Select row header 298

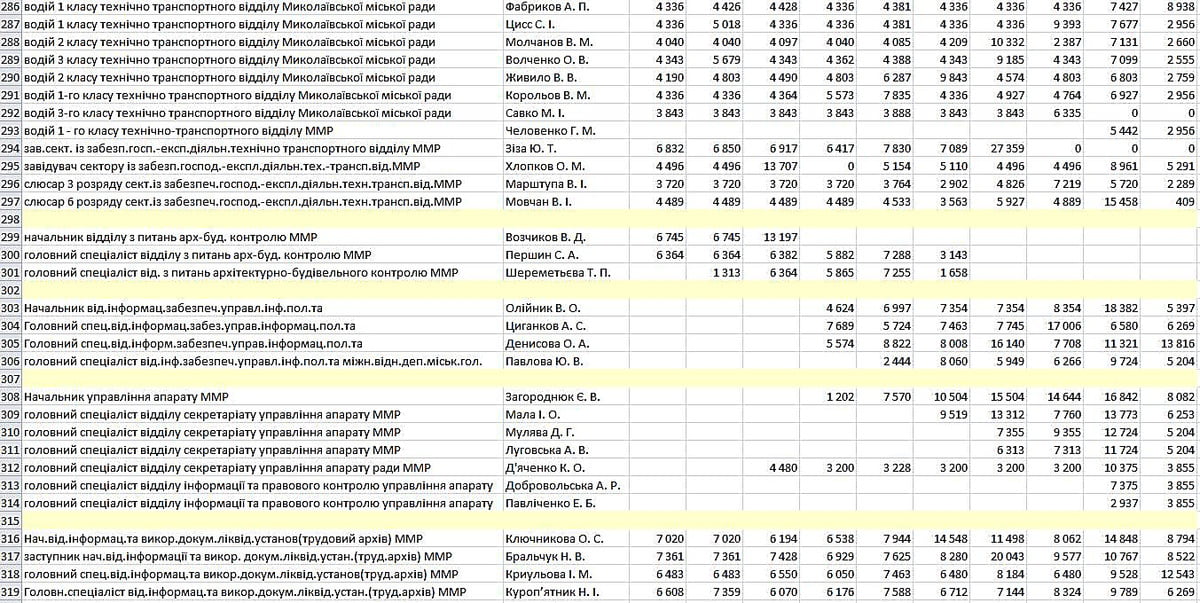[x=11, y=218]
